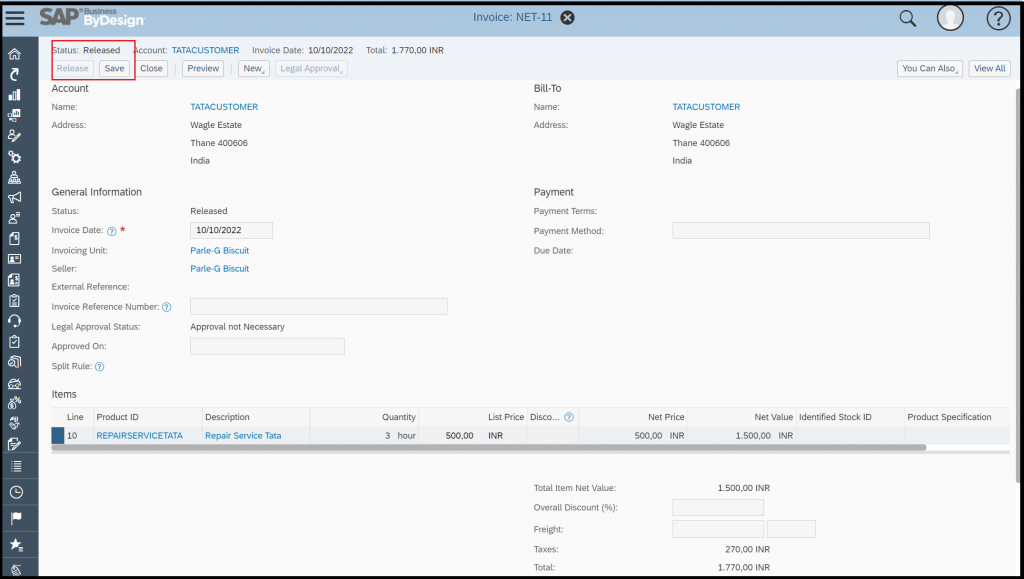Open REPAIRSERVICETATA product ID link
This screenshot has height=579, width=1024.
139,436
